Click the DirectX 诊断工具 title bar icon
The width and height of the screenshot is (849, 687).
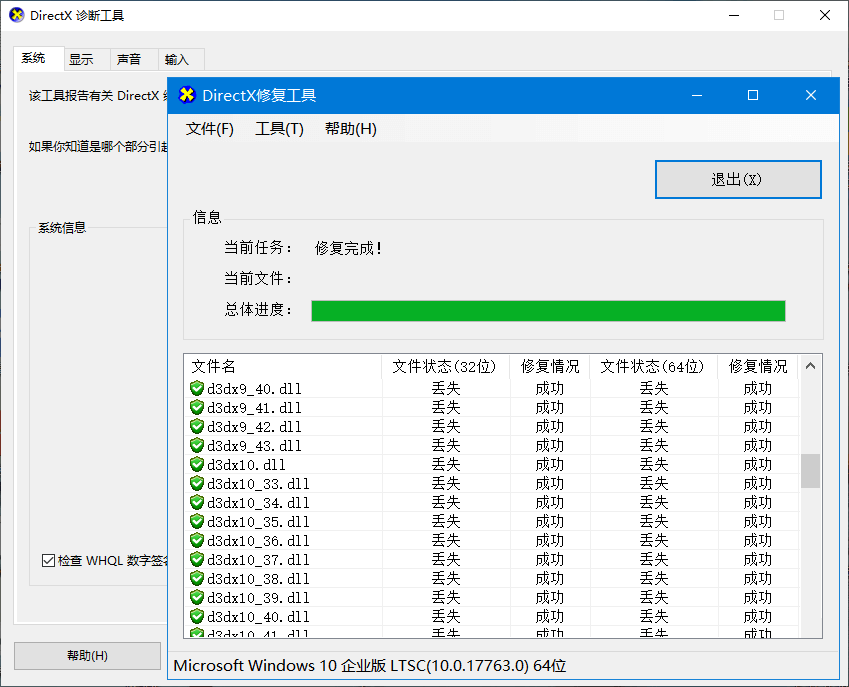[x=16, y=16]
